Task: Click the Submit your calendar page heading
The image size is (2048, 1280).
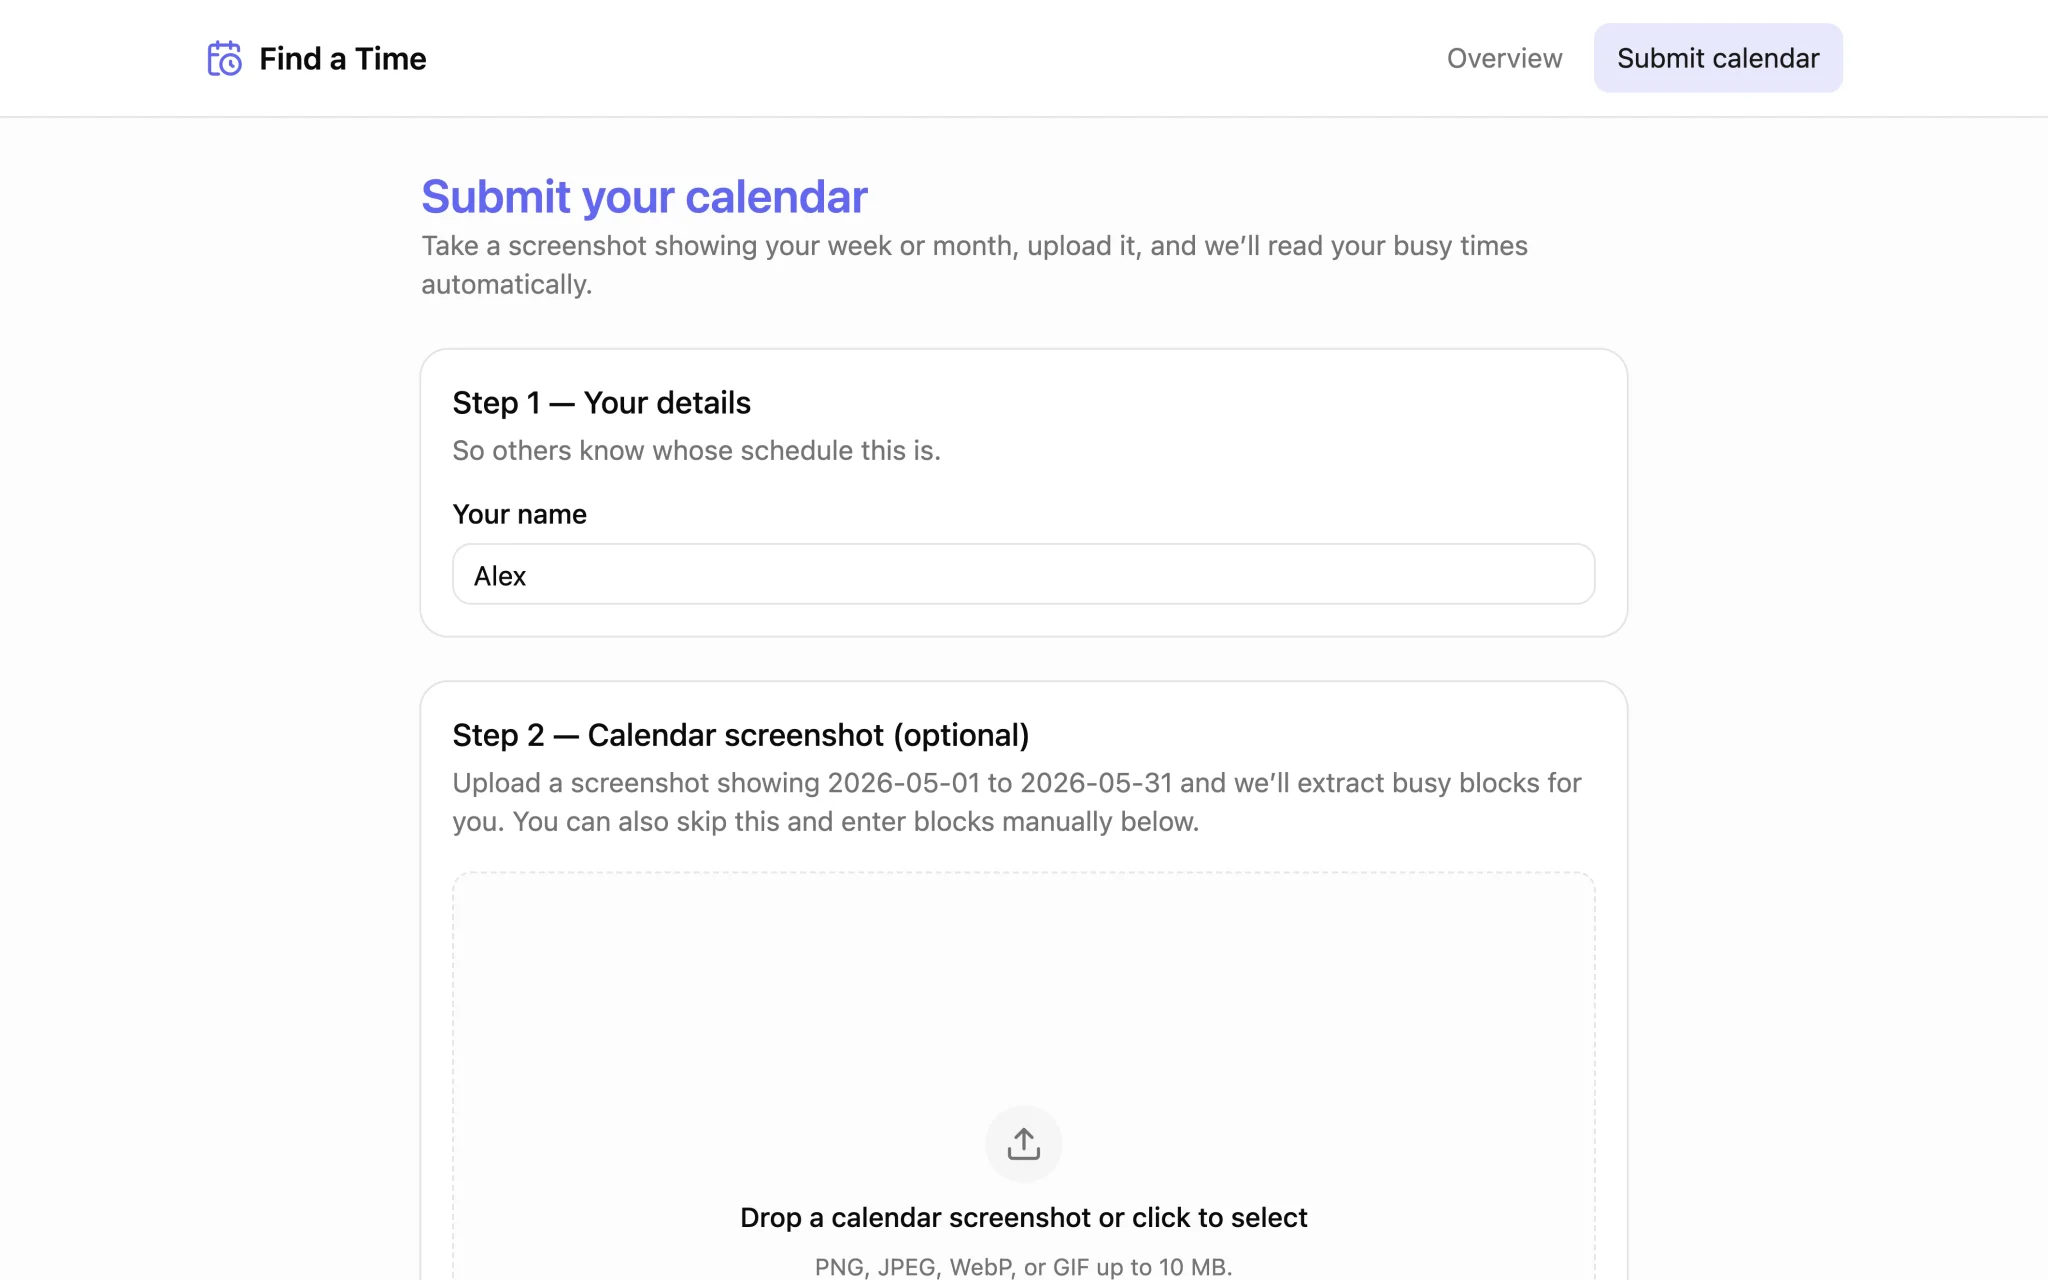Action: [644, 196]
